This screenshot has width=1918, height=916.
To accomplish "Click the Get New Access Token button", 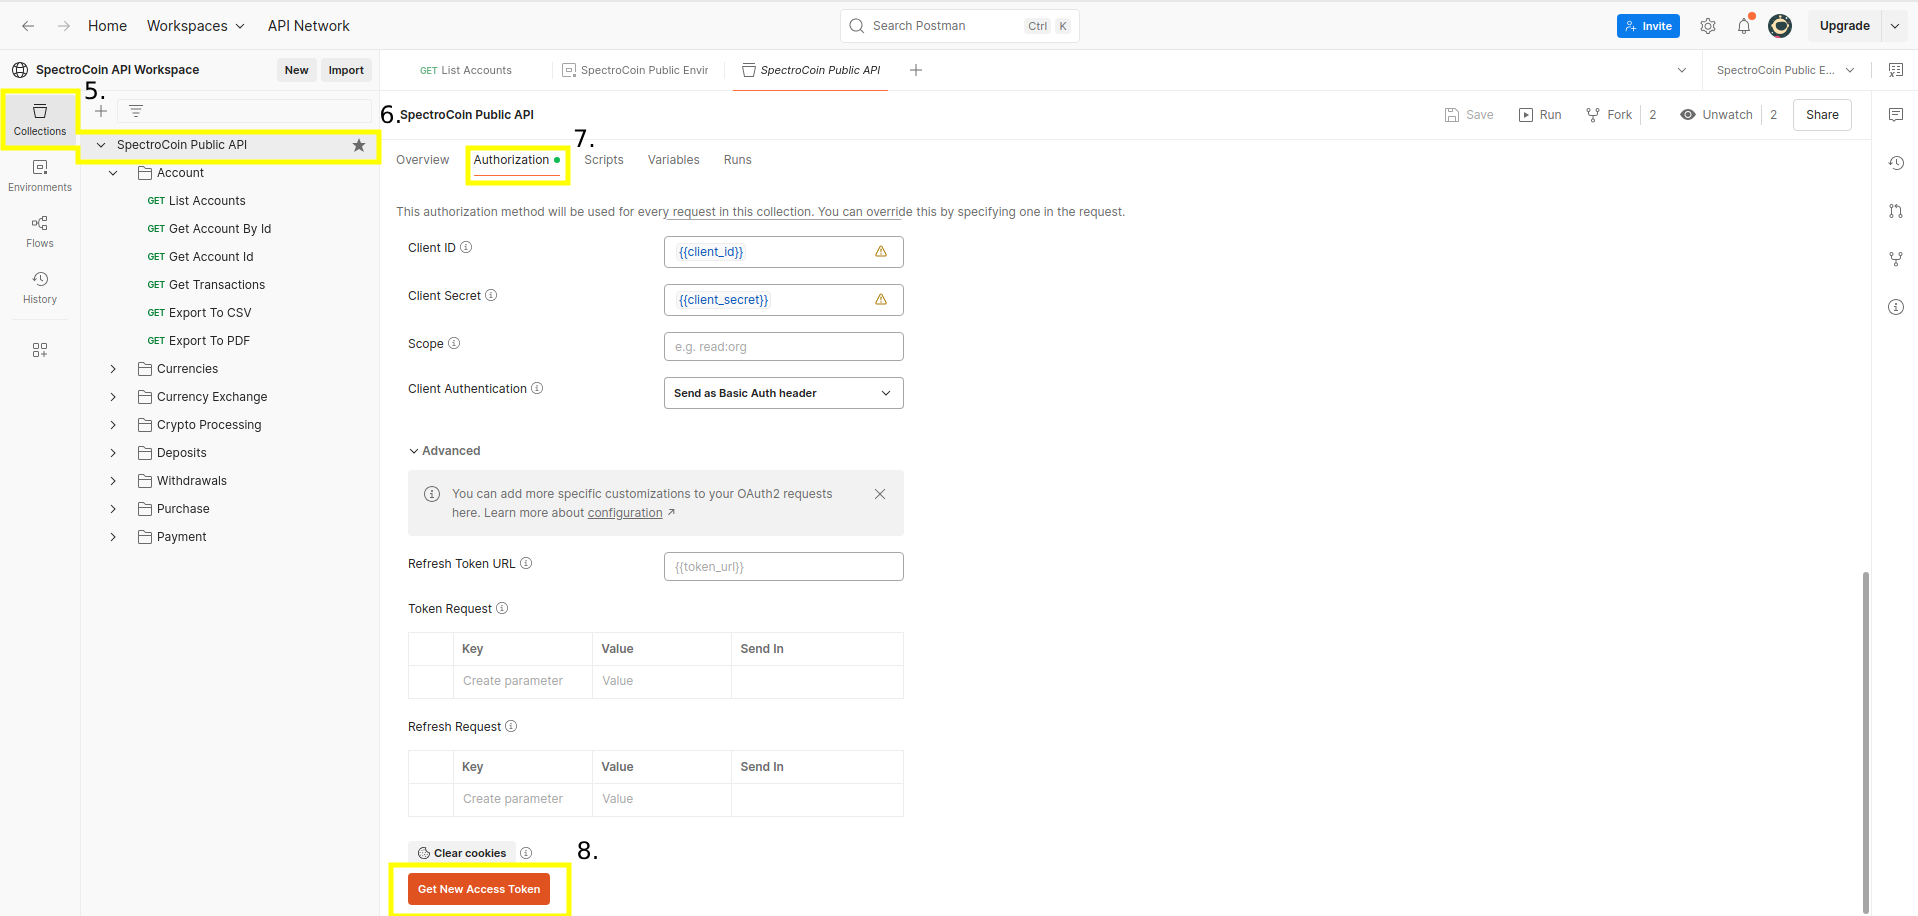I will click(479, 889).
